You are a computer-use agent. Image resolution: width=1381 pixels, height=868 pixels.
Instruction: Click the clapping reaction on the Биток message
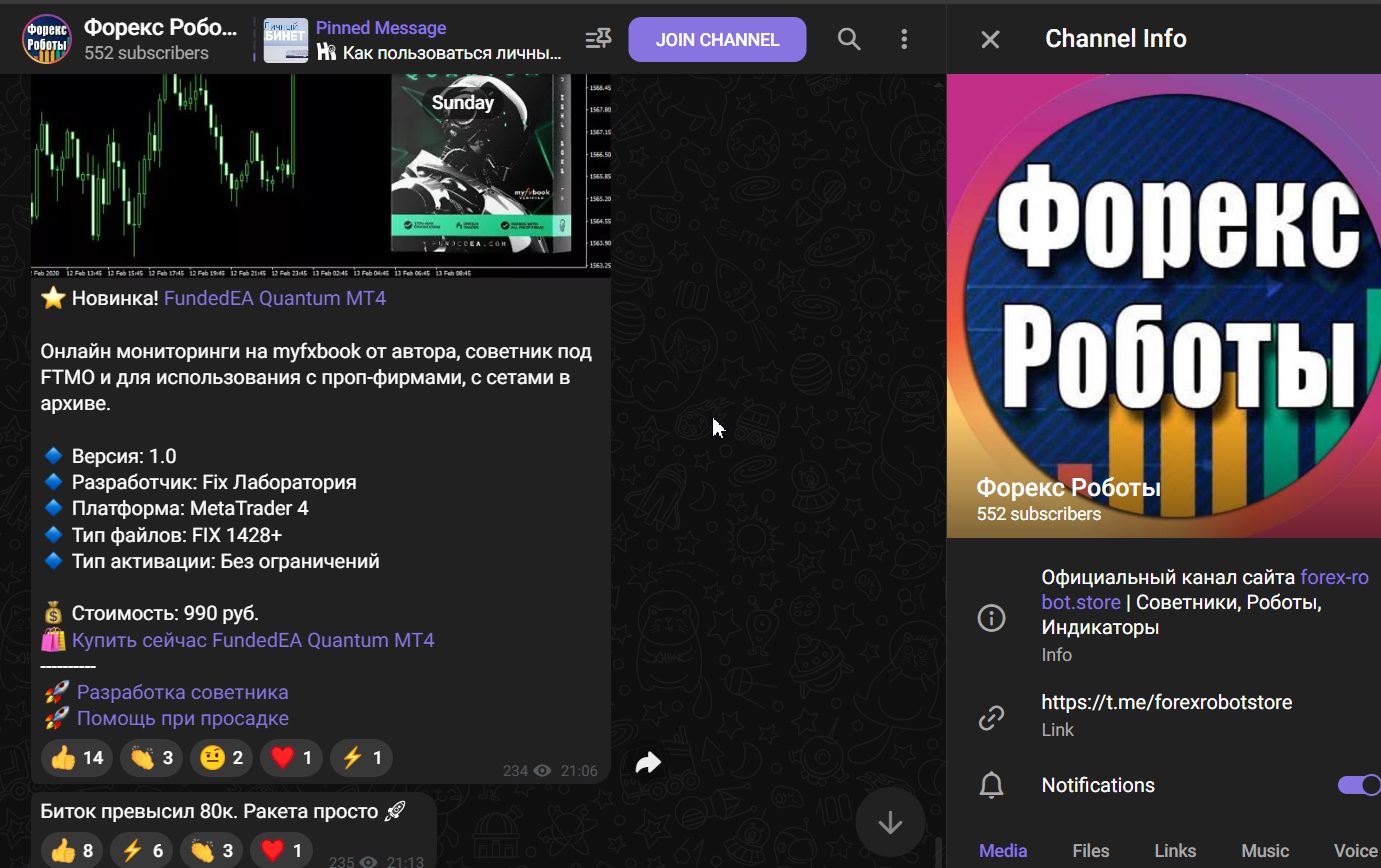tap(211, 850)
